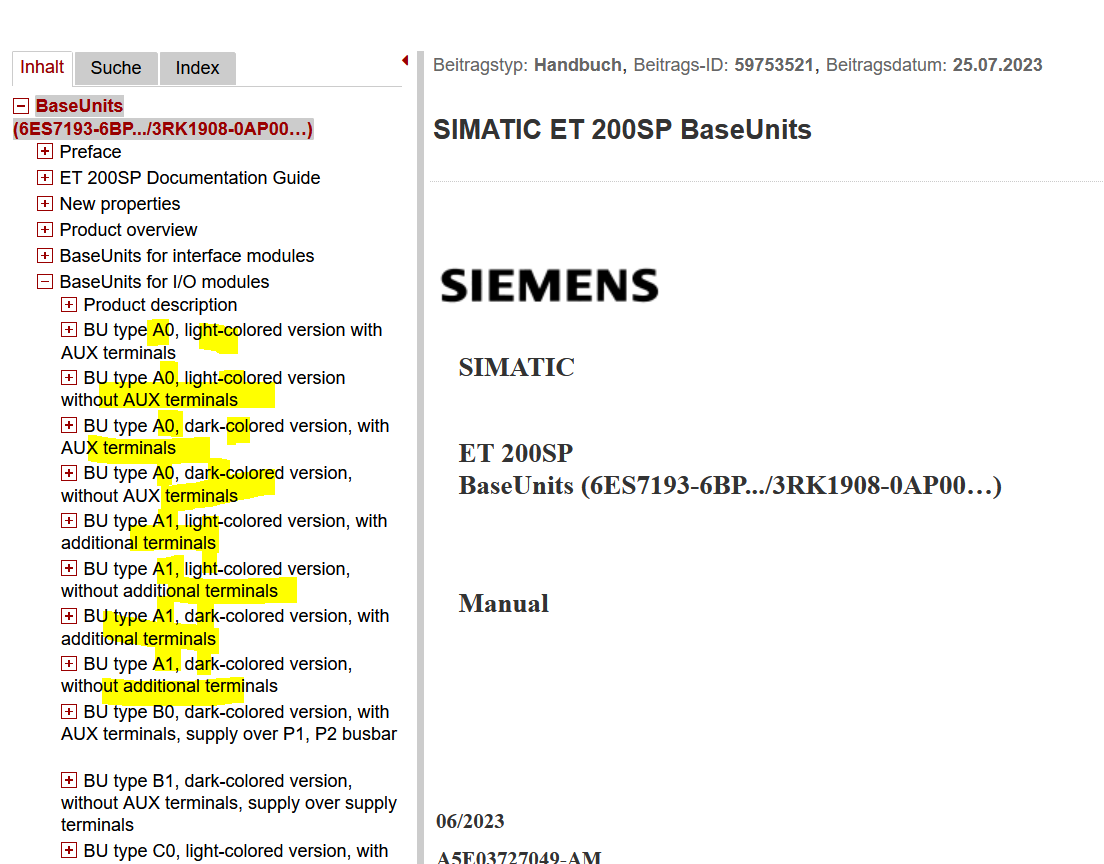
Task: Collapse the navigation panel with the red arrow
Action: pos(405,61)
